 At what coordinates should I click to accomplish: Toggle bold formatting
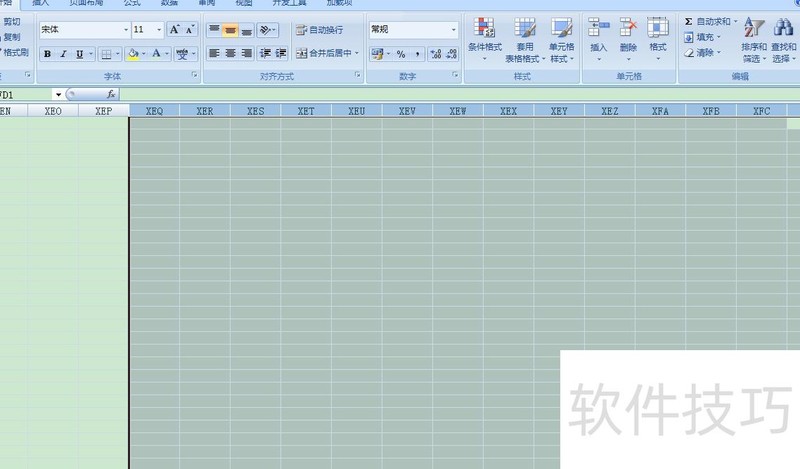[x=47, y=54]
